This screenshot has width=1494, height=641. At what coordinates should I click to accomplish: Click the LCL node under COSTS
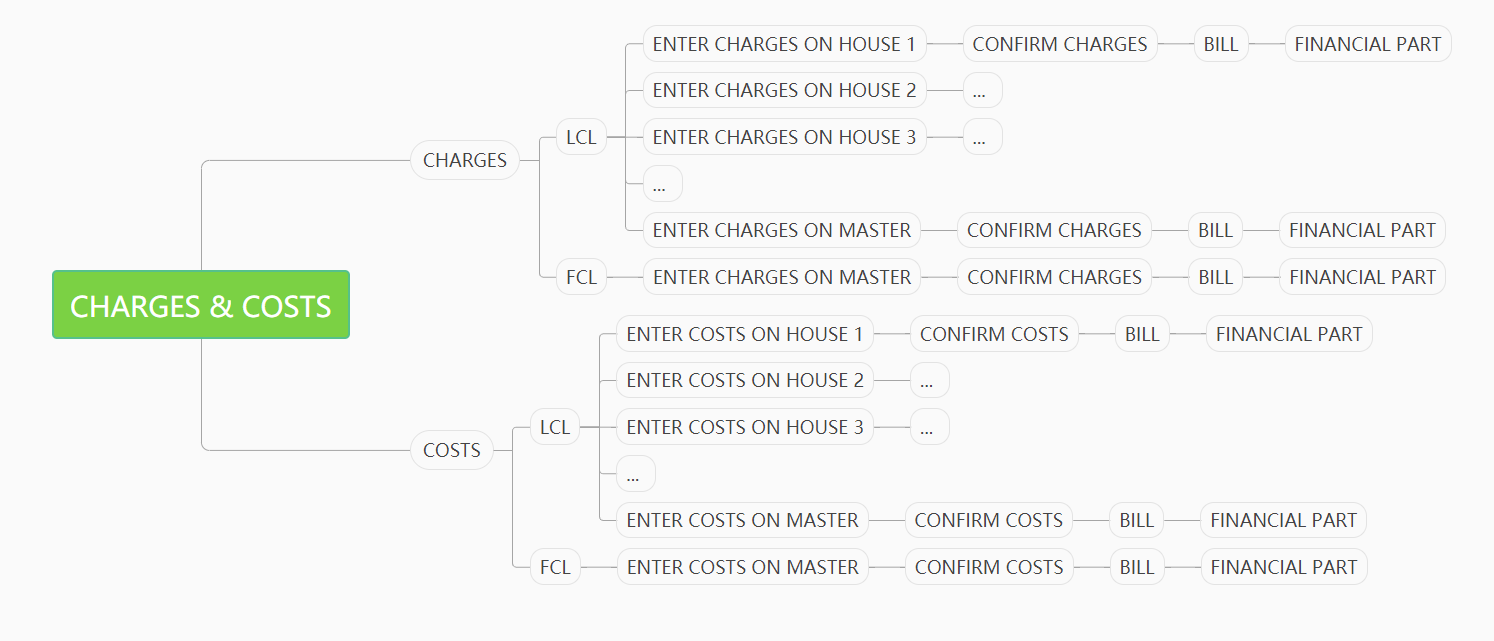pos(555,427)
